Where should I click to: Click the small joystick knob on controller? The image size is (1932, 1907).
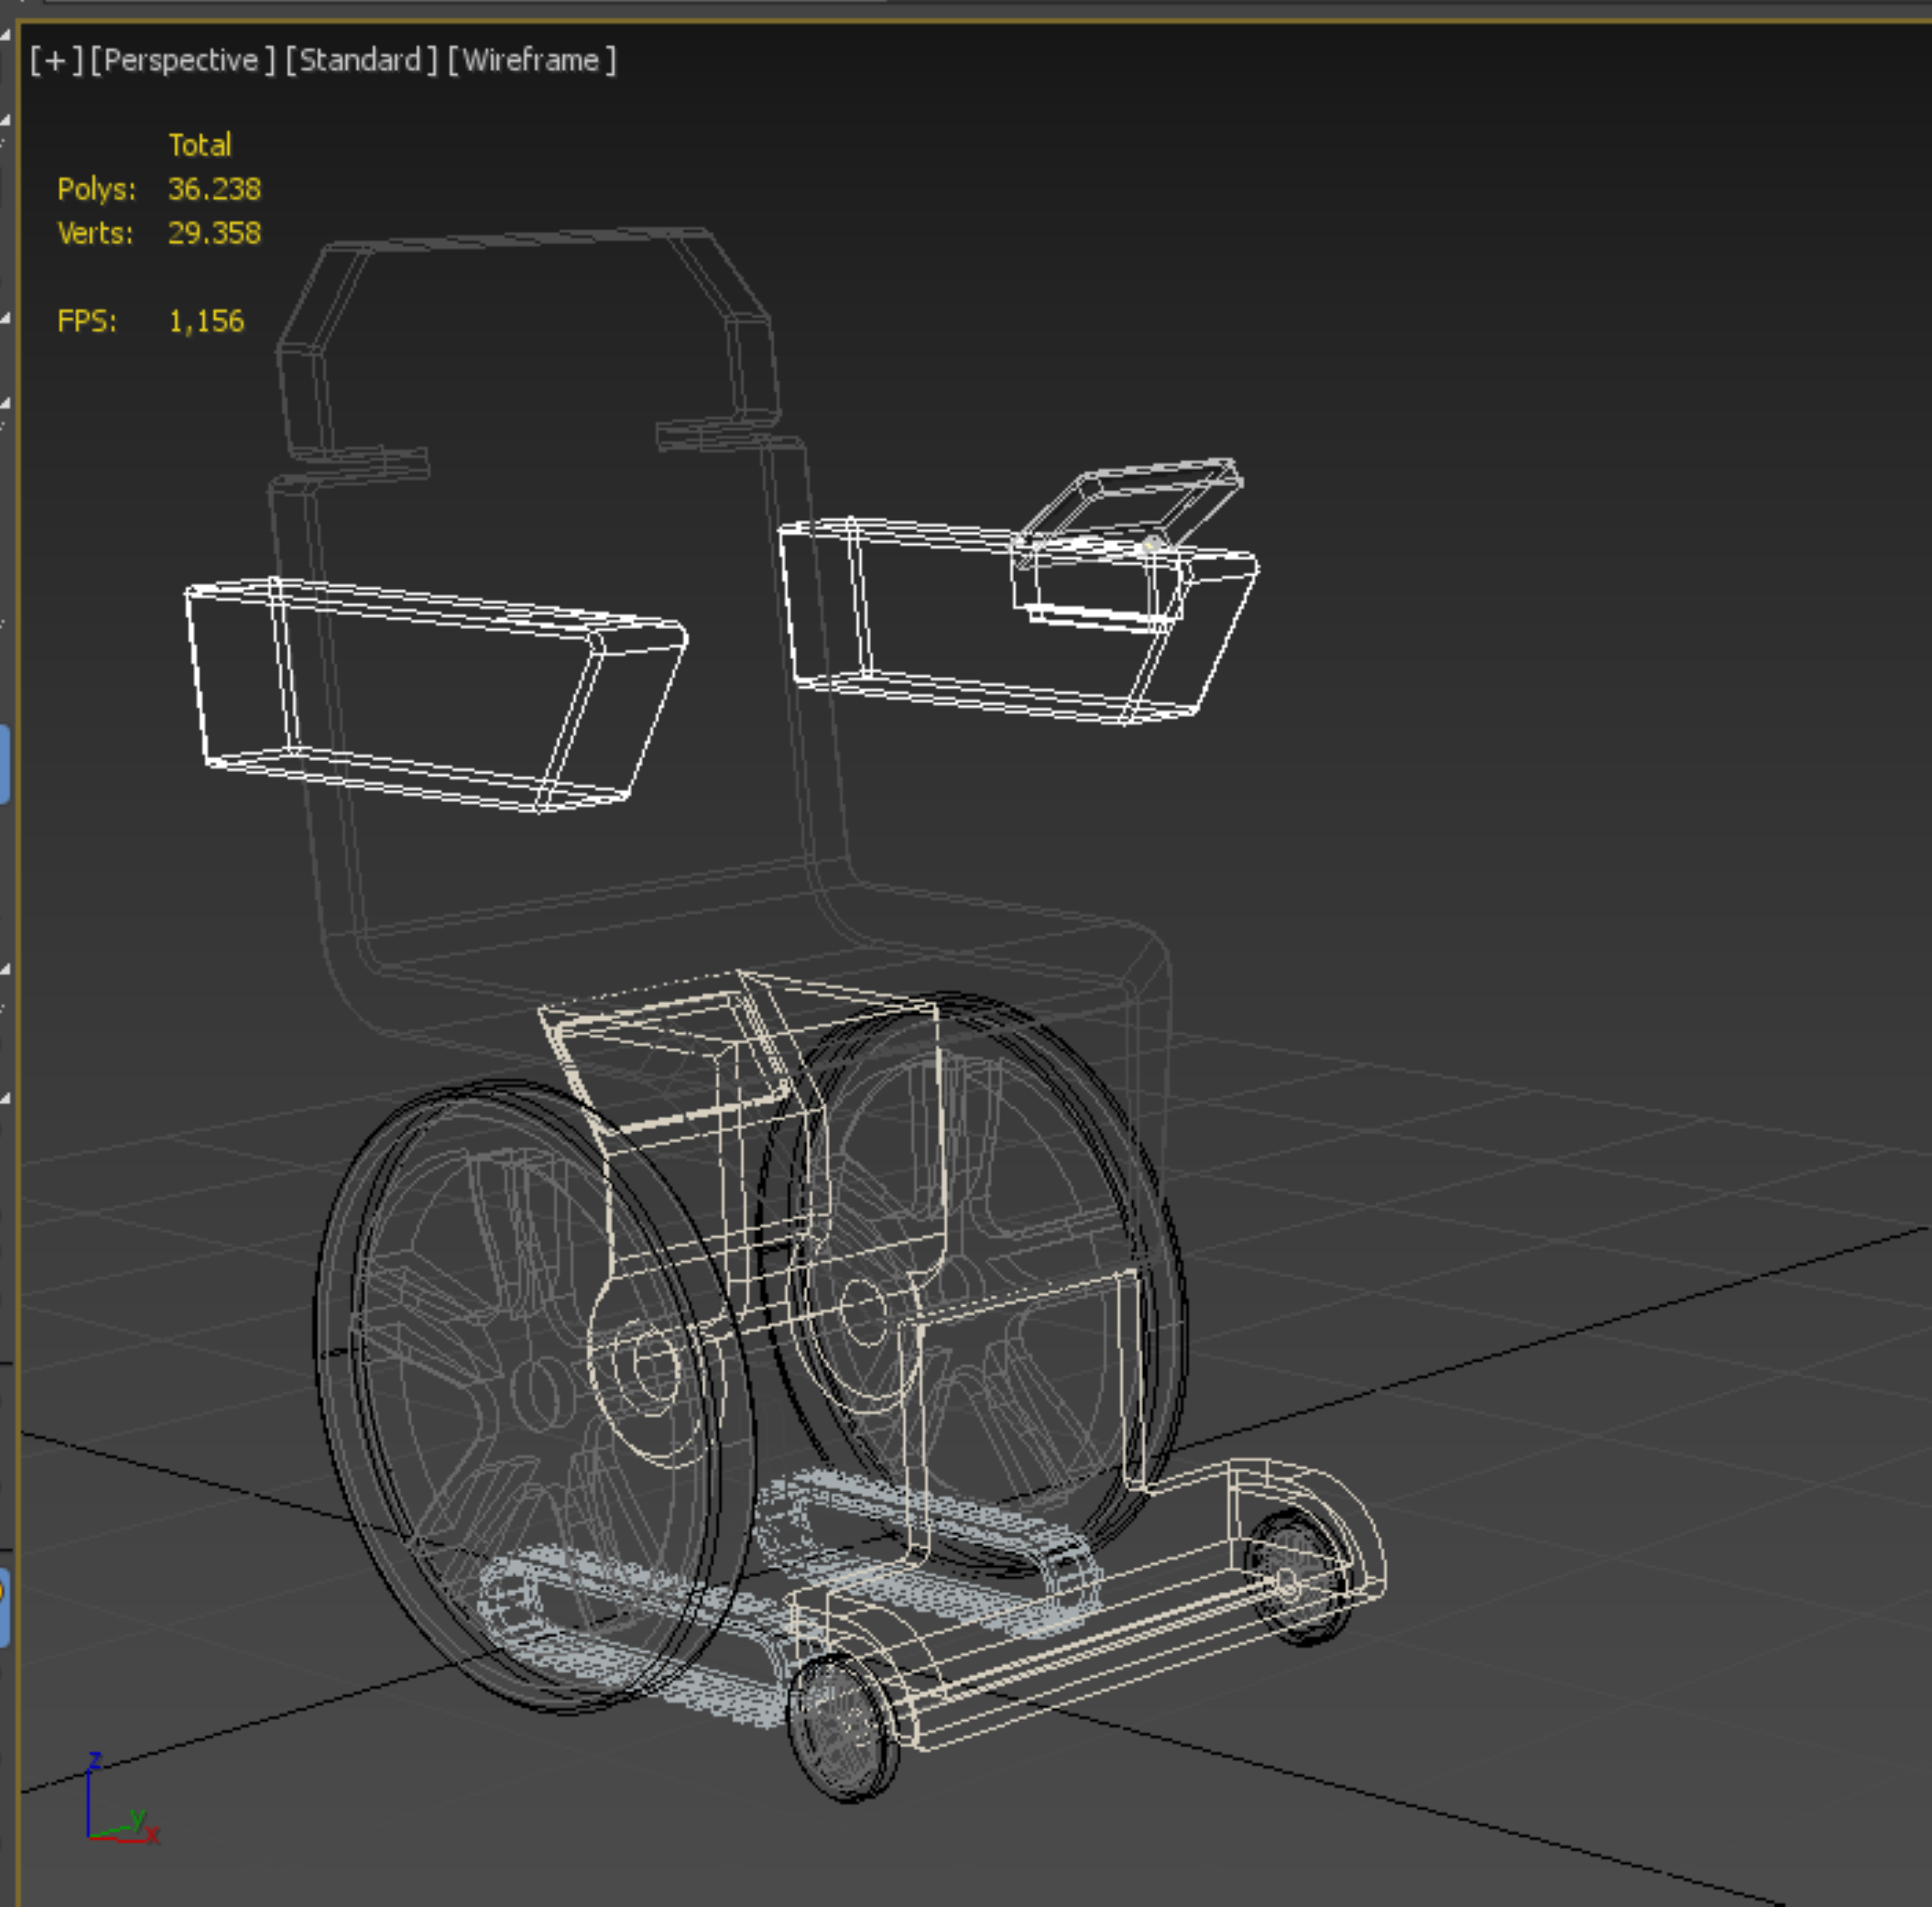coord(1151,545)
